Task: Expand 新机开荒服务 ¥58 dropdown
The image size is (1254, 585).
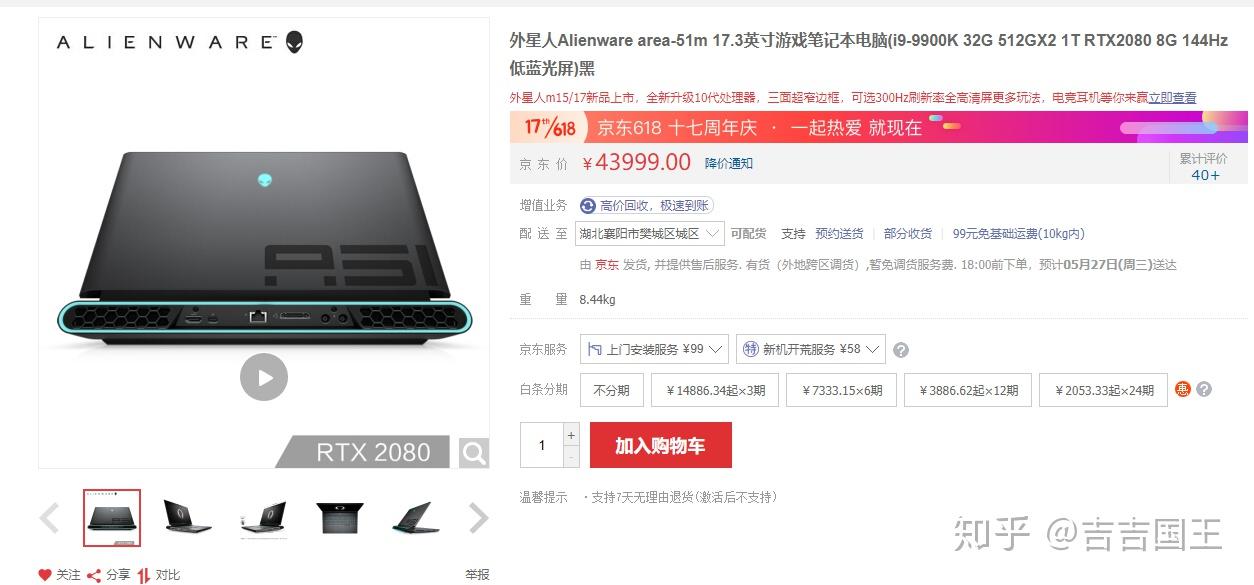Action: (x=811, y=349)
